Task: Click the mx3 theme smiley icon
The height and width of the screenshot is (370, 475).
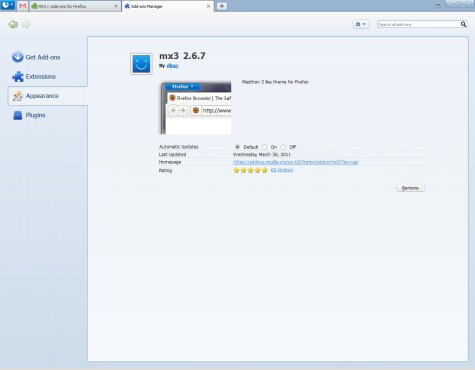Action: (141, 64)
